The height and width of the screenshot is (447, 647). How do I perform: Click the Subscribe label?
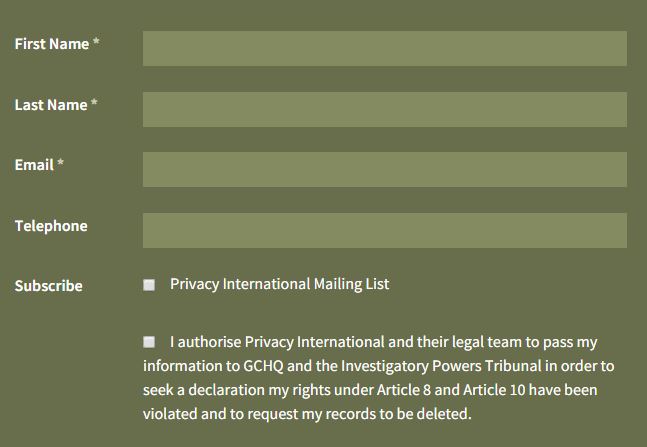coord(48,286)
